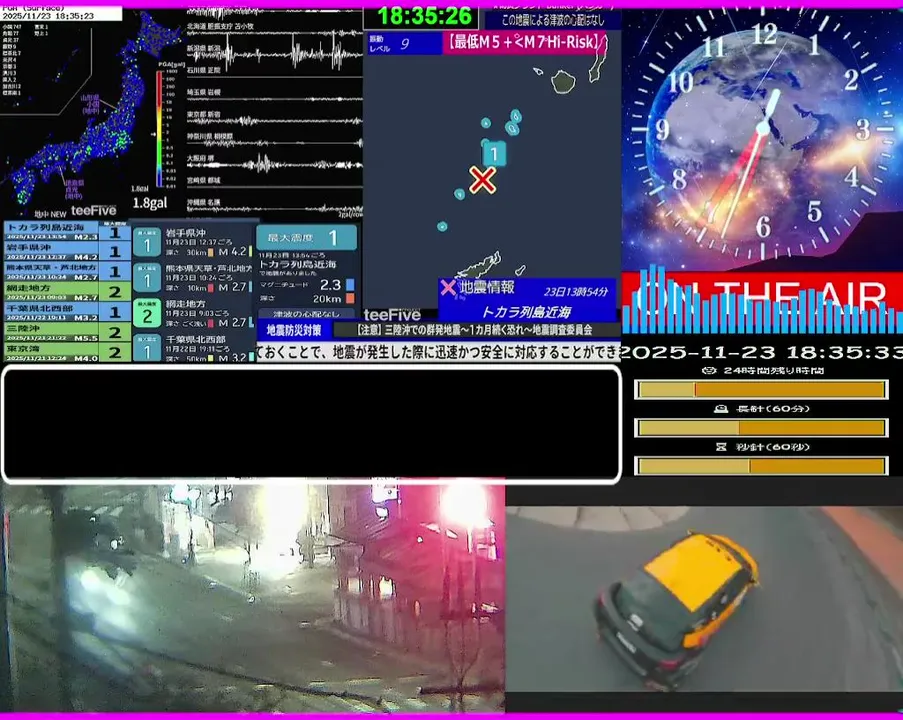Click the blue square next to magnitude 2.3
This screenshot has height=720, width=903.
click(x=350, y=285)
